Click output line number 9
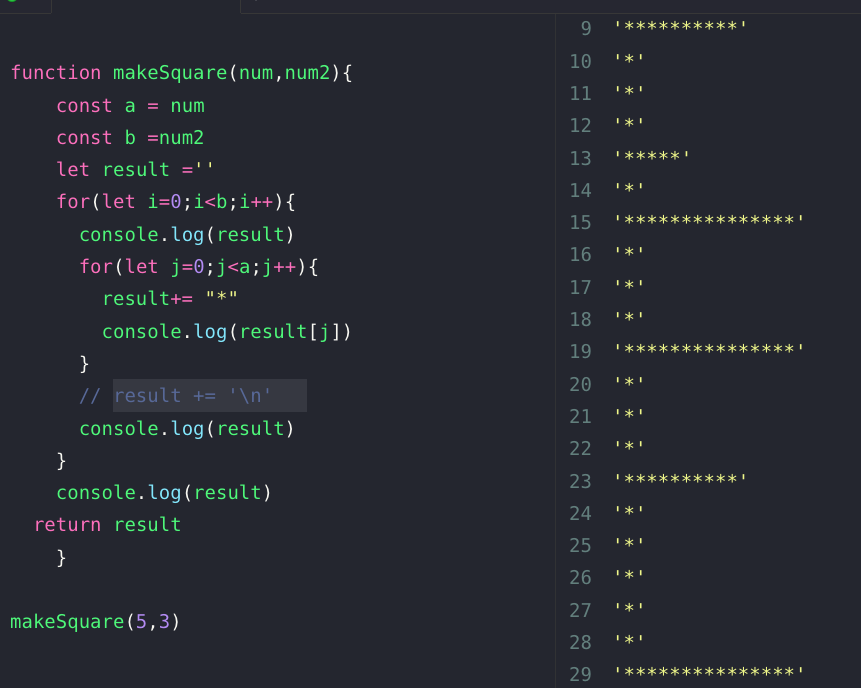 pos(586,29)
